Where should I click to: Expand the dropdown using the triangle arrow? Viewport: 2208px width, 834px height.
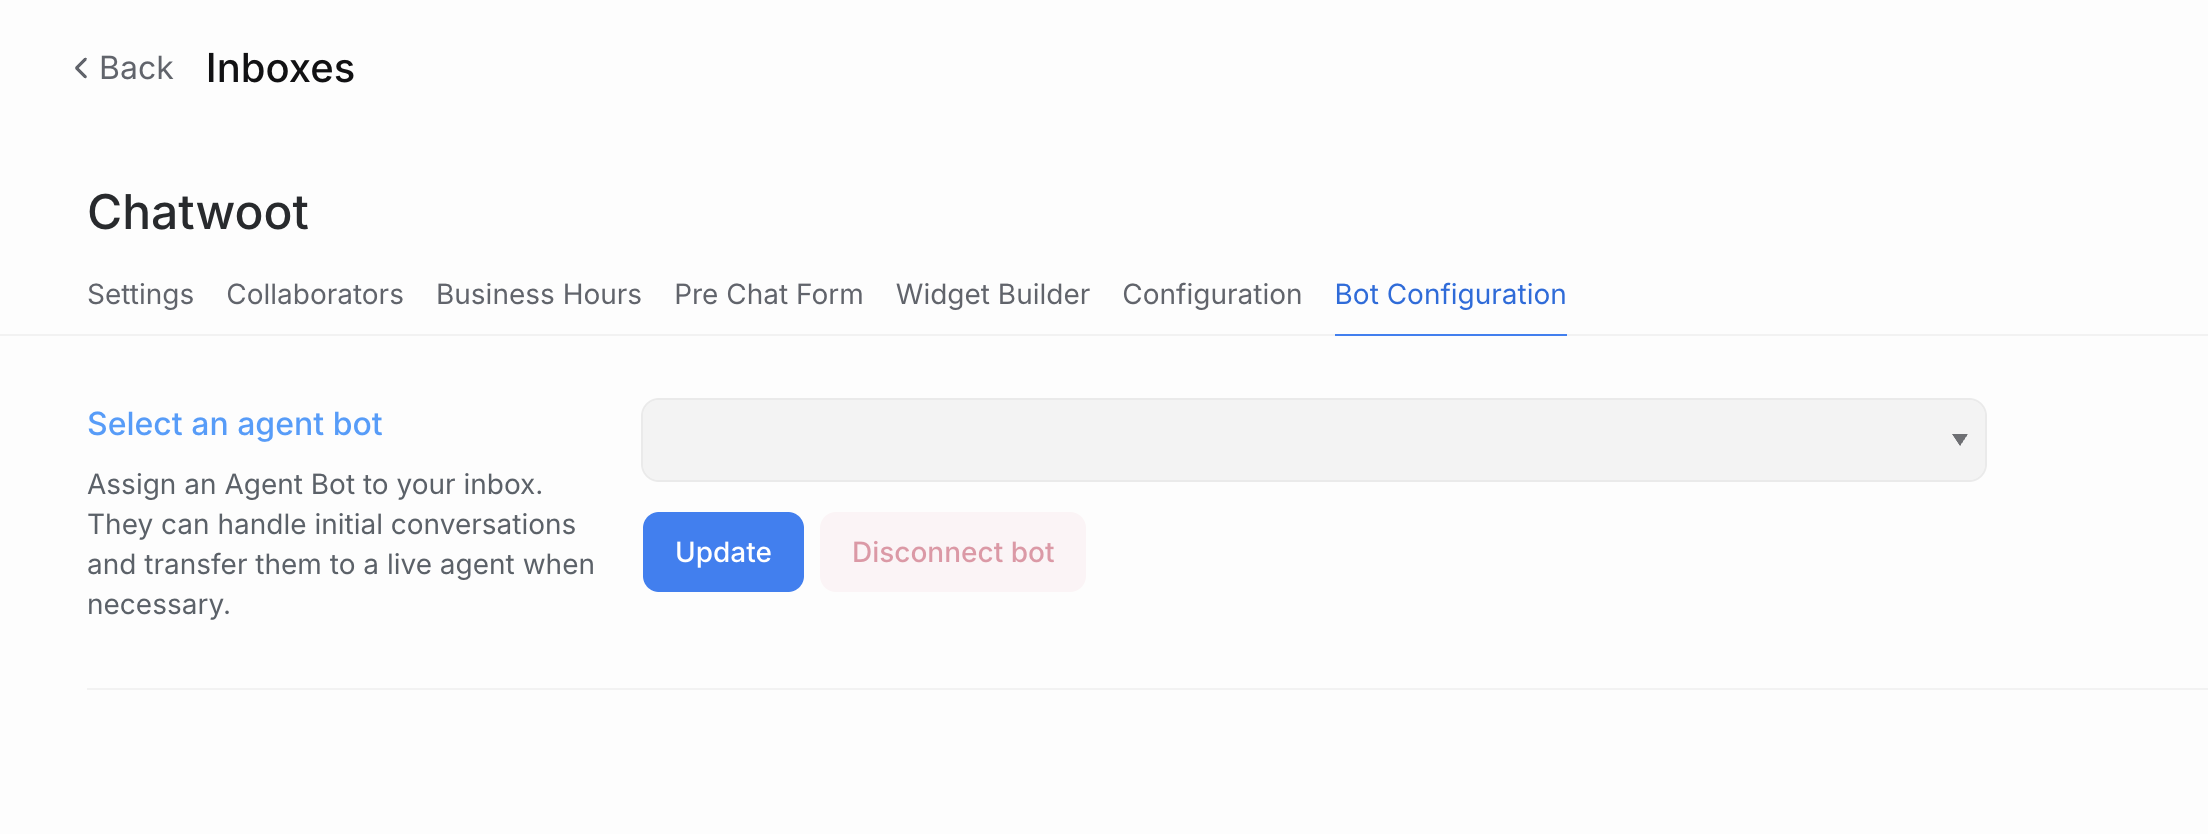pos(1960,440)
